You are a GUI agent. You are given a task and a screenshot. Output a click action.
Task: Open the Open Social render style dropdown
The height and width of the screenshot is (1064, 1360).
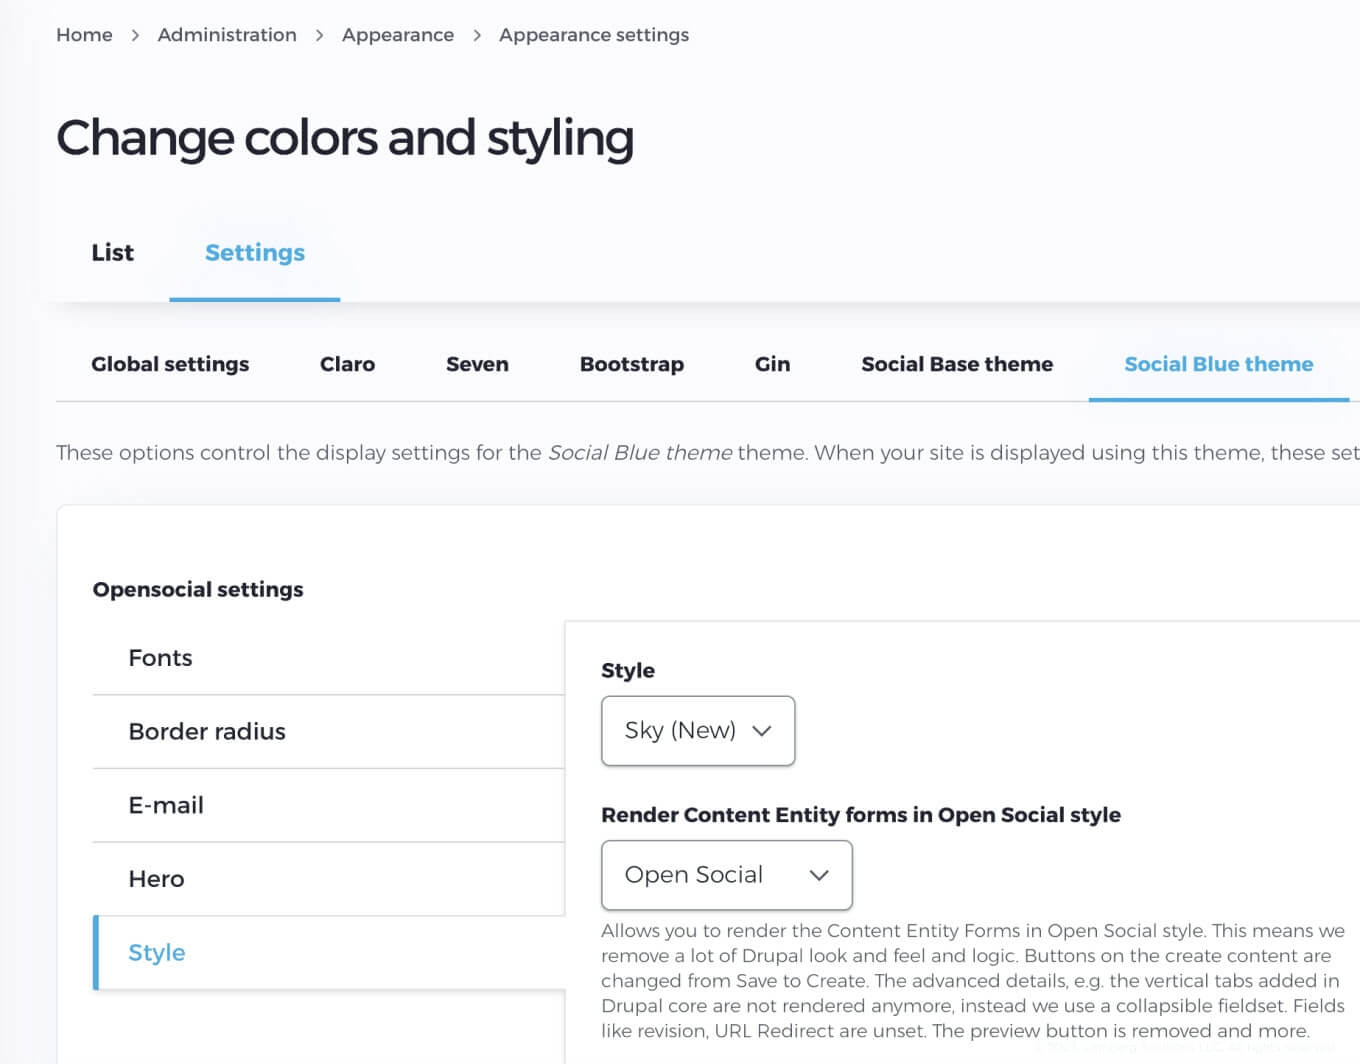(727, 875)
